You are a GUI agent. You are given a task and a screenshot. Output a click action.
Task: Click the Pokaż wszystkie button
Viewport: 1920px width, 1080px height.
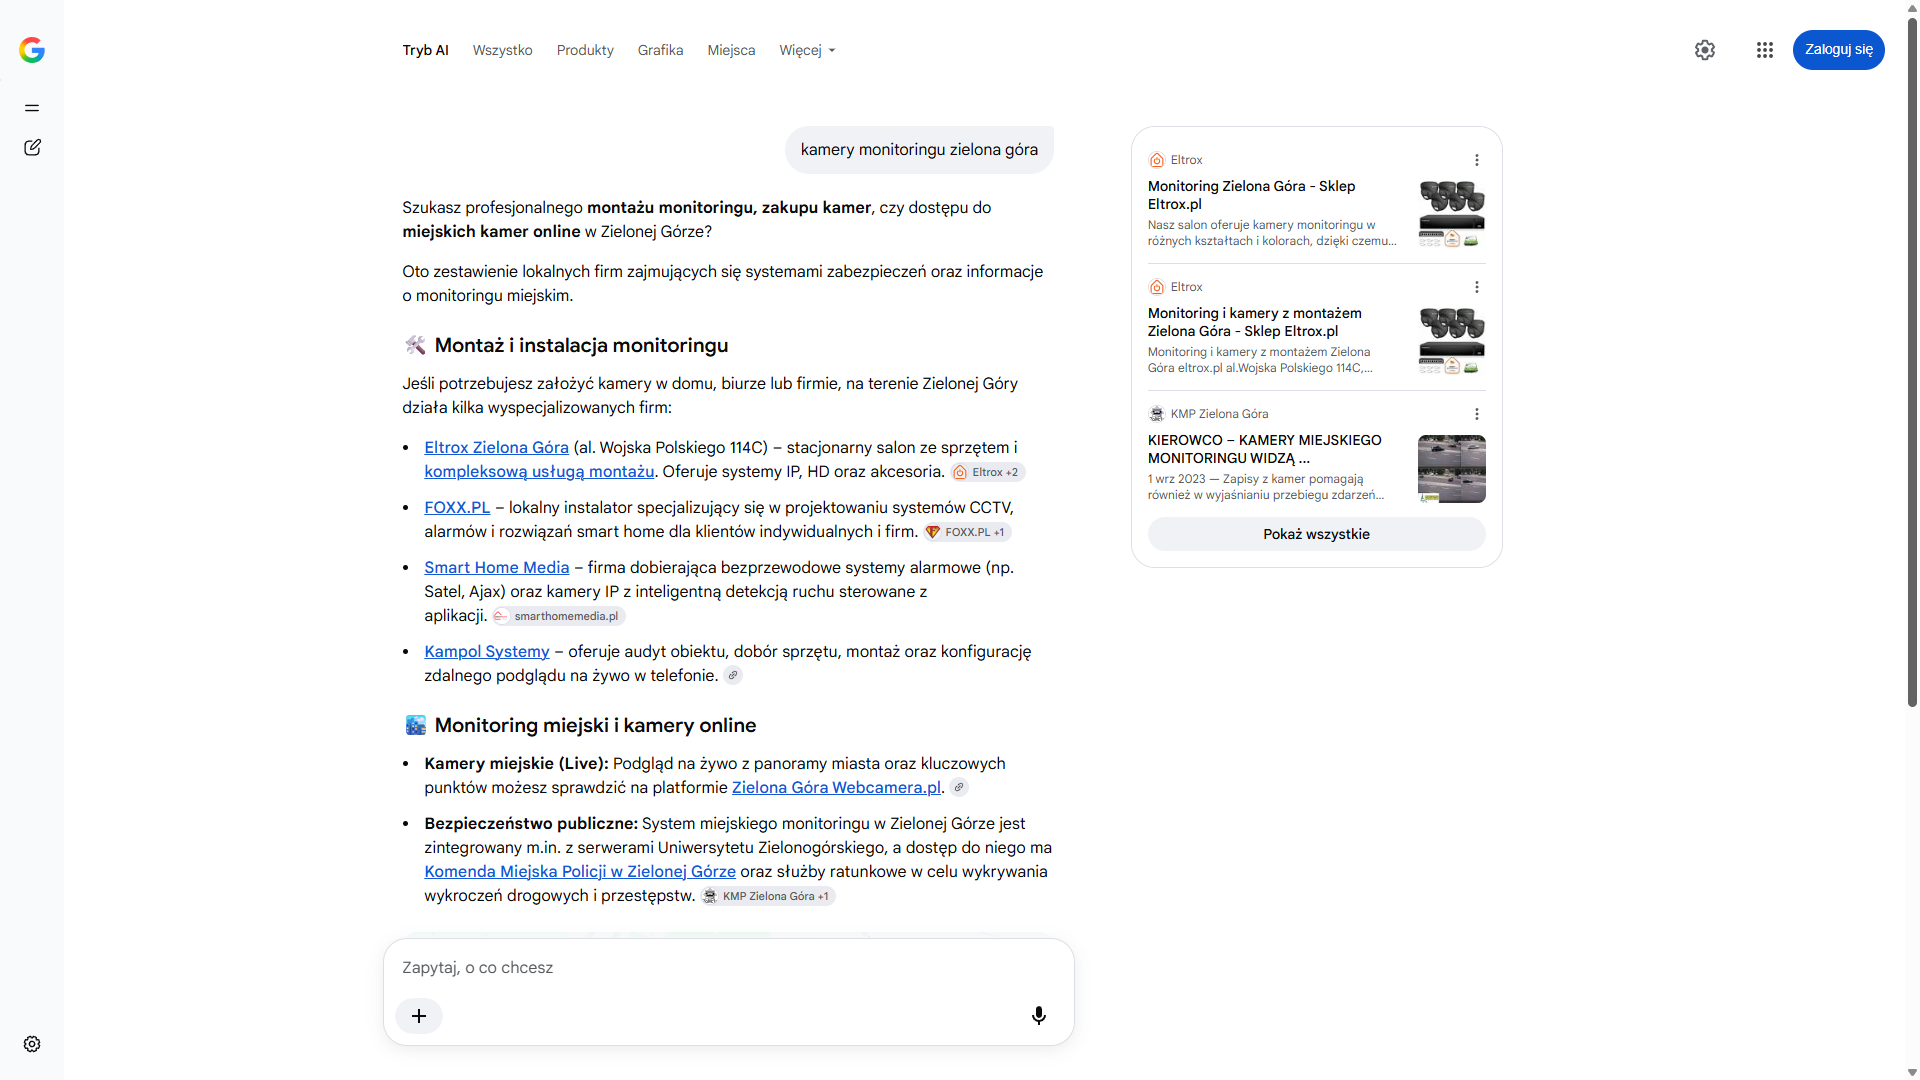coord(1317,534)
